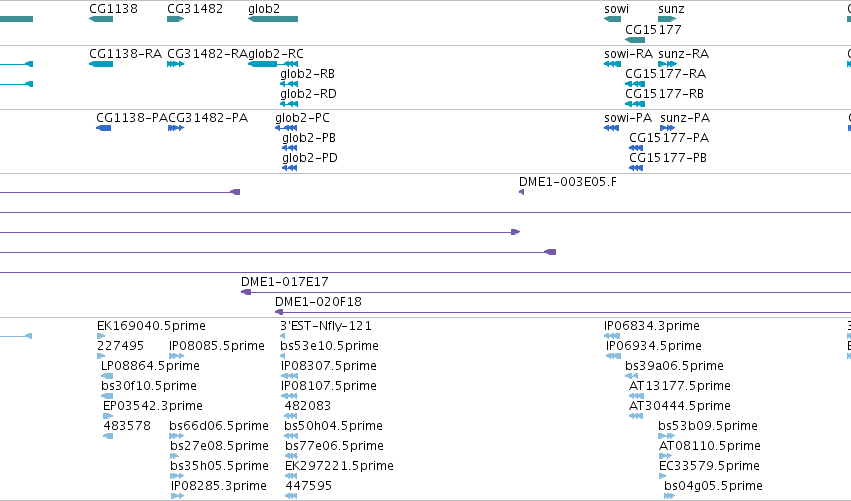Click the CG15177-RB transcript glyph
The image size is (851, 501).
click(635, 104)
